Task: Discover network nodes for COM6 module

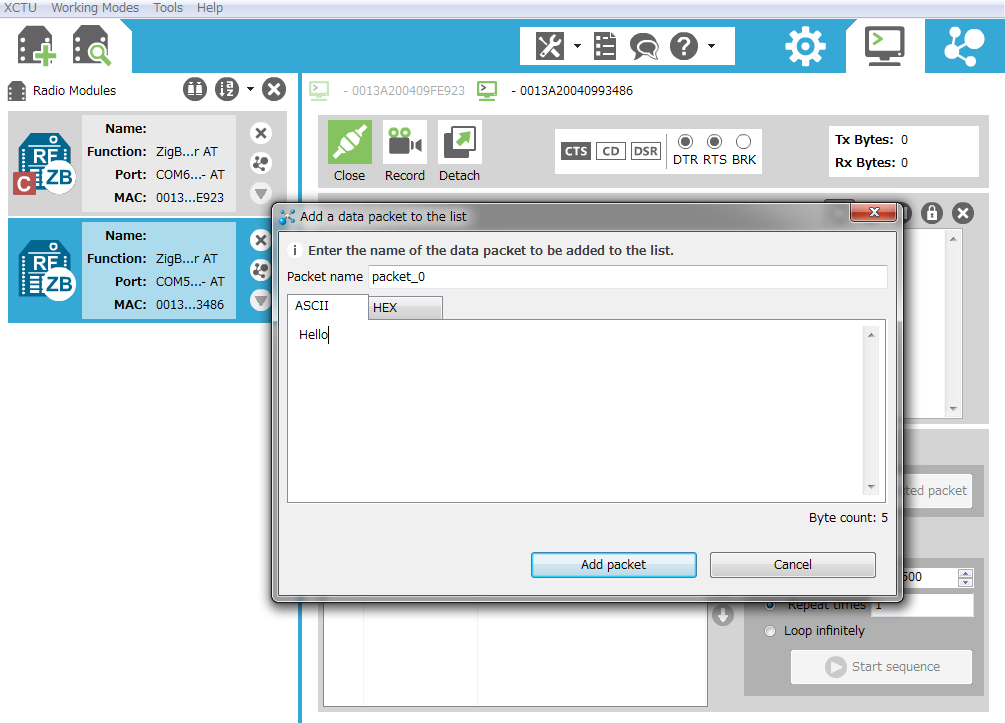Action: 261,163
